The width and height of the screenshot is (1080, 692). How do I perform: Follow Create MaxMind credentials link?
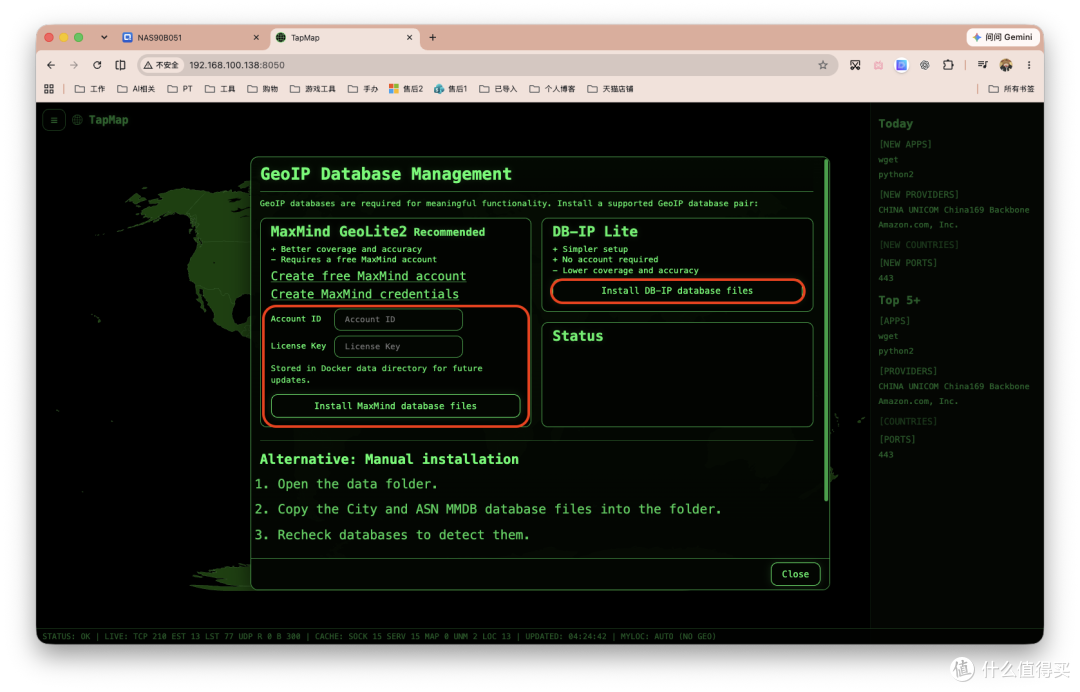coord(364,294)
